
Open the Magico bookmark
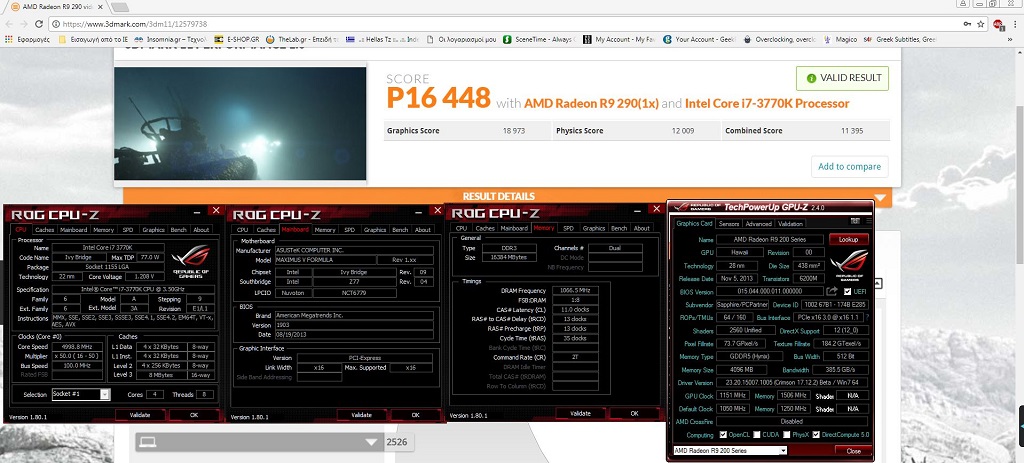[841, 39]
